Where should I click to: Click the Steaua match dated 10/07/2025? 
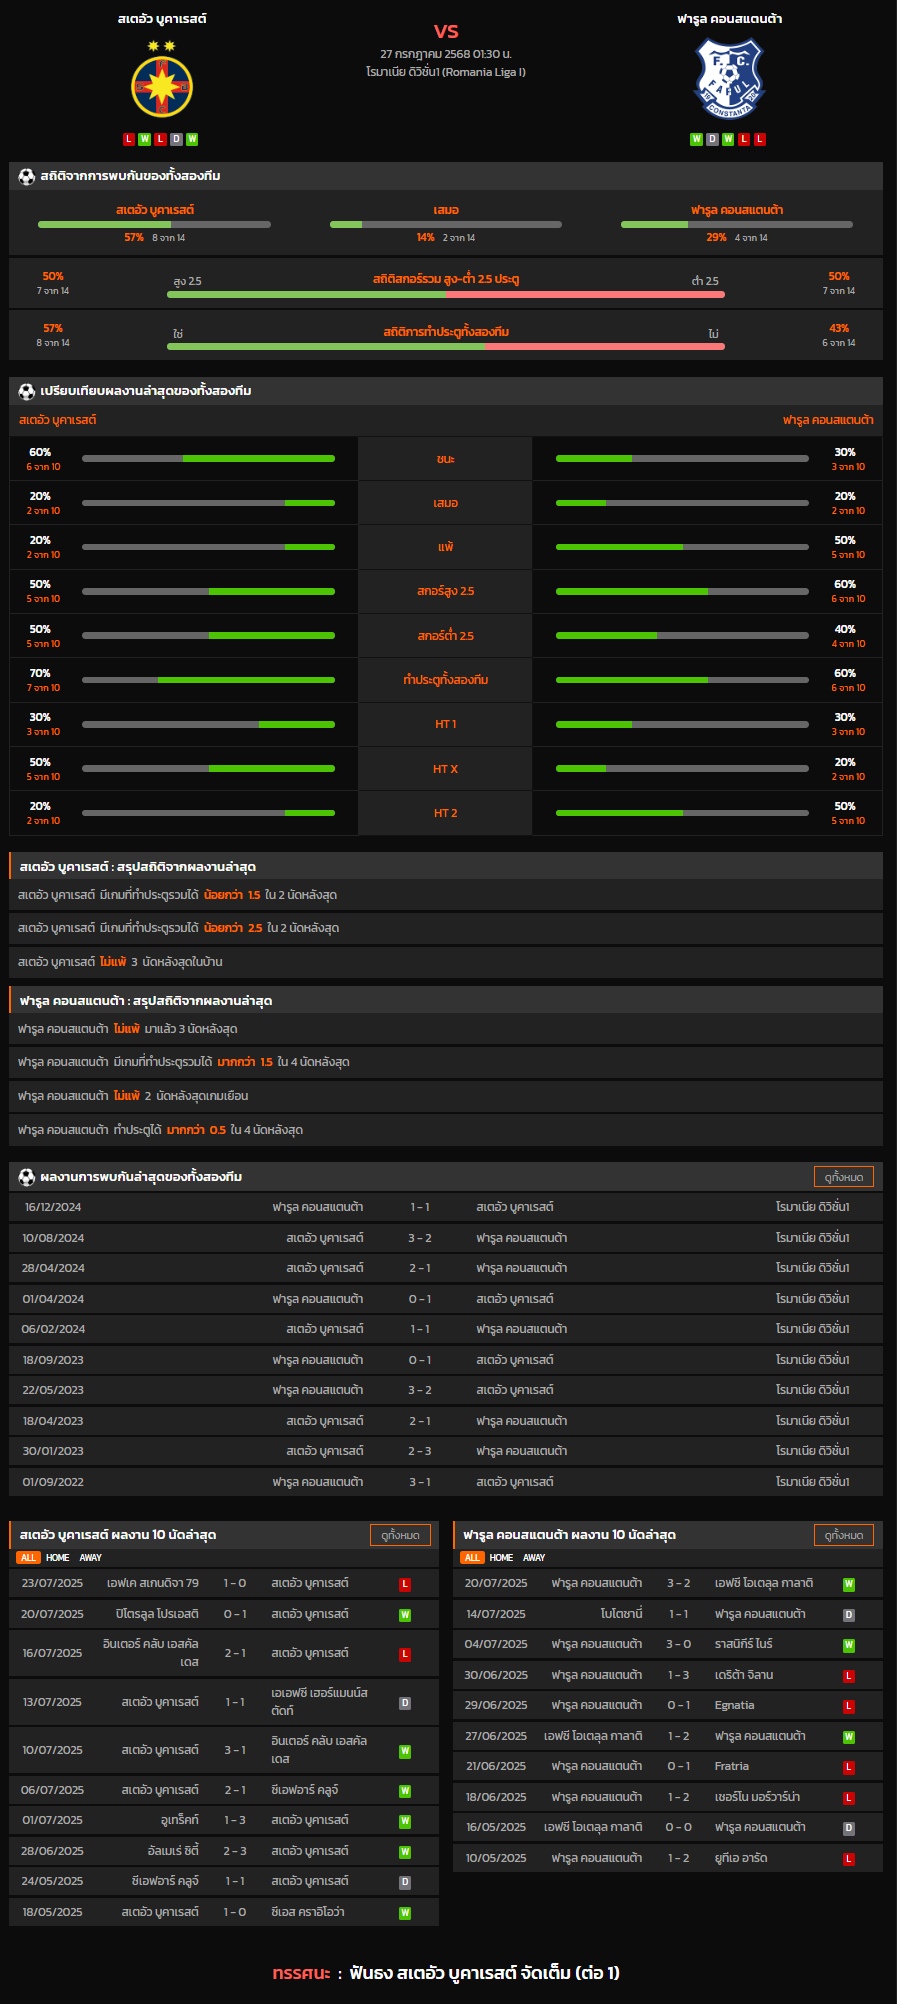pos(224,1750)
